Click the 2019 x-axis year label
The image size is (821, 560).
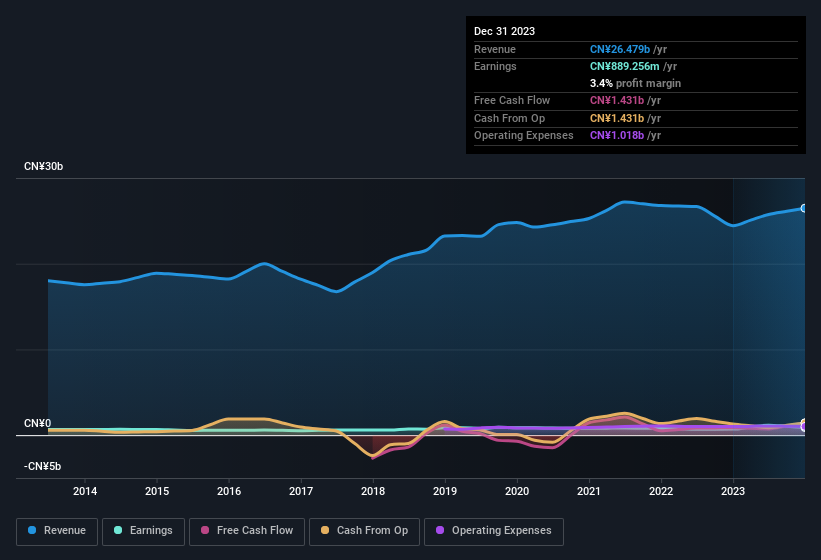(445, 491)
